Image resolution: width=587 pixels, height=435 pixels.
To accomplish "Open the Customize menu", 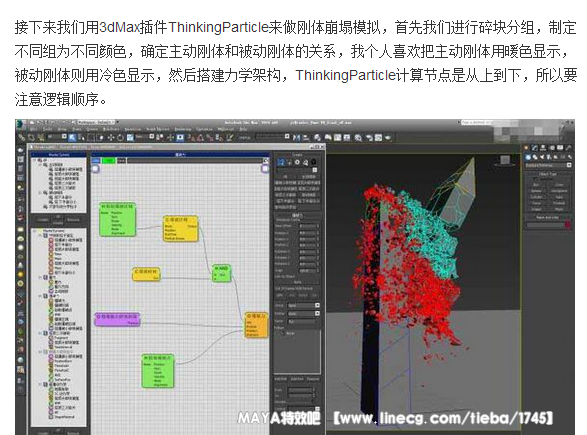I will point(204,129).
